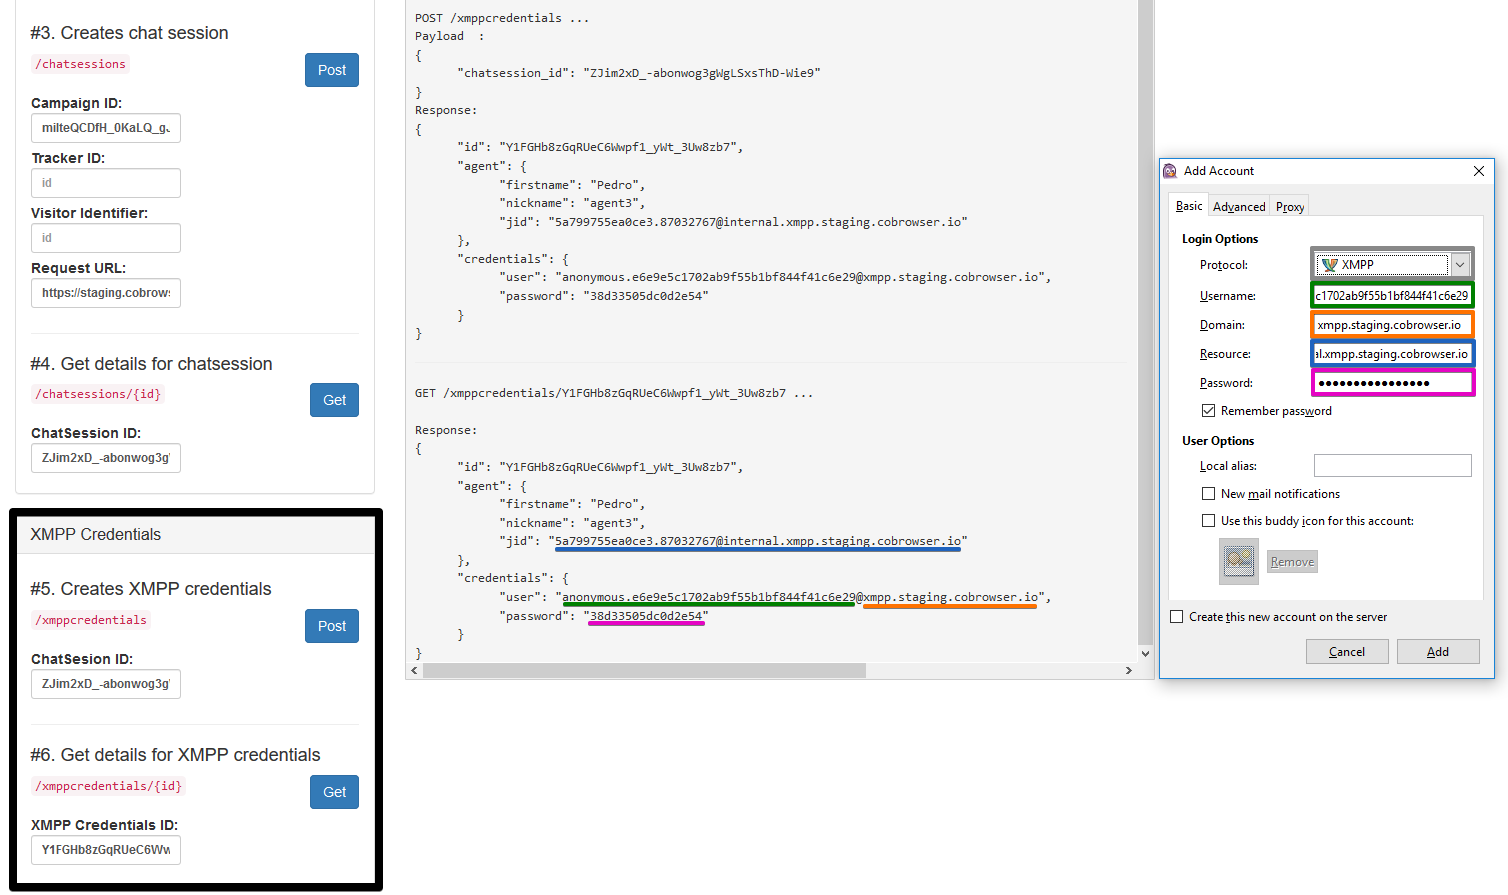Image resolution: width=1508 pixels, height=895 pixels.
Task: Click the Resource field in Add Account
Action: [x=1392, y=354]
